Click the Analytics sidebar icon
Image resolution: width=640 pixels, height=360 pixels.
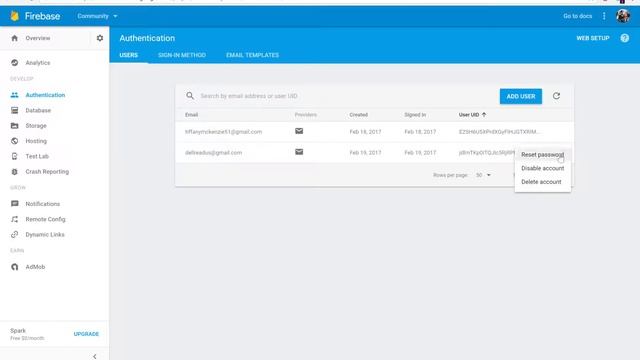click(15, 62)
